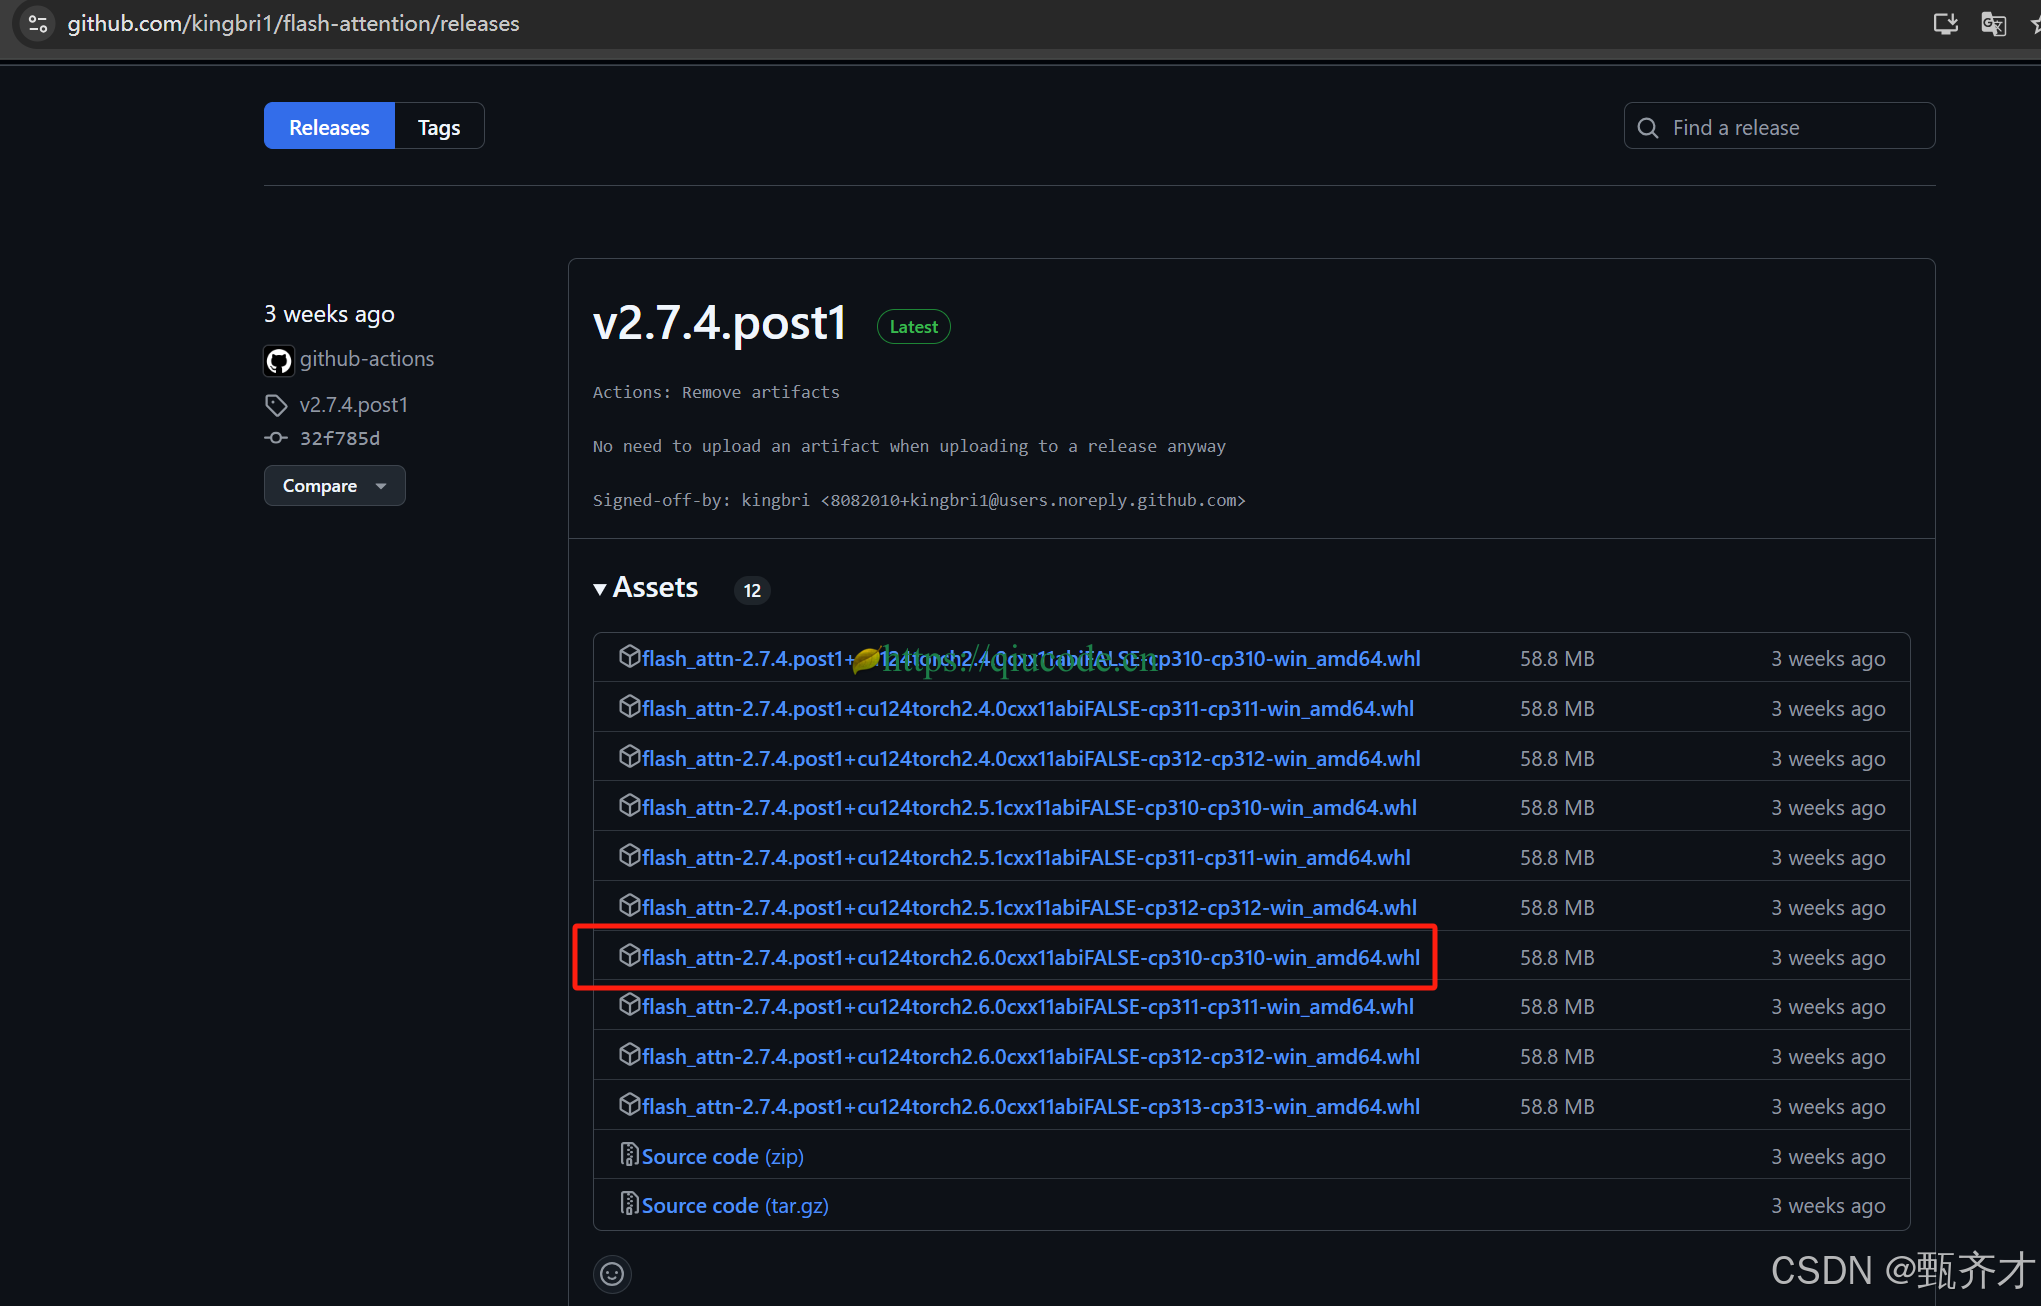Click the zip file icon for Source code (zip)

tap(629, 1155)
